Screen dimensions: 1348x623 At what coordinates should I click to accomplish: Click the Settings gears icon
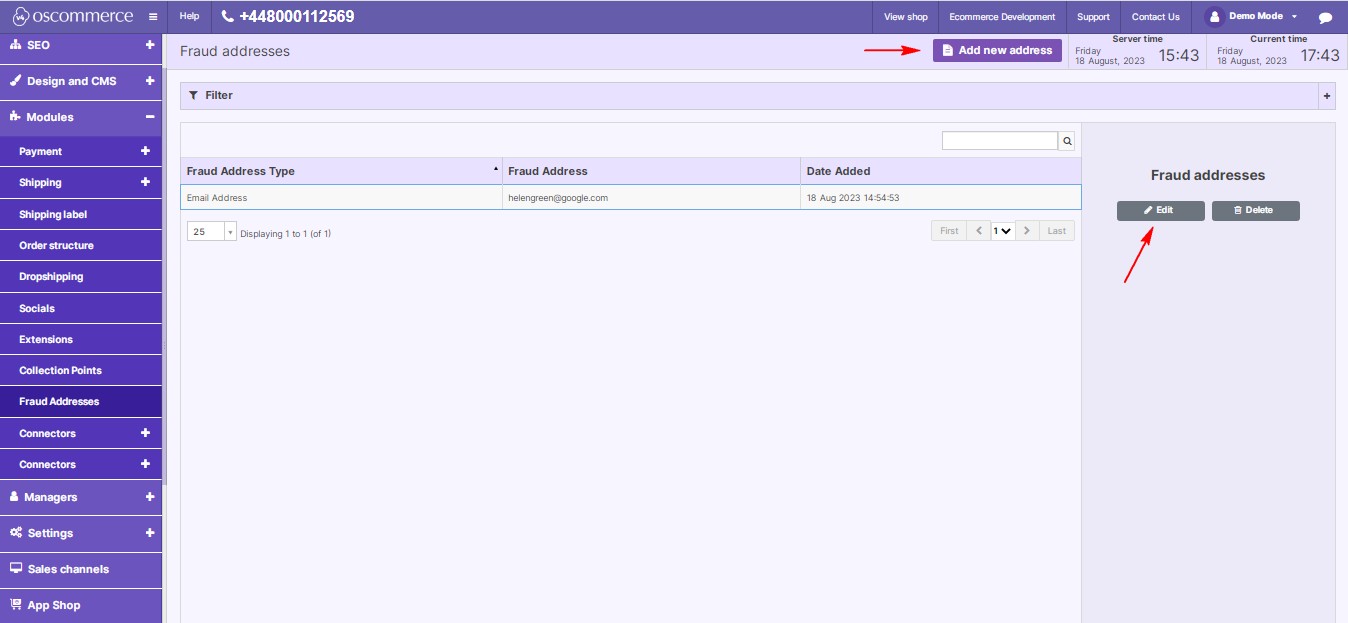coord(16,533)
